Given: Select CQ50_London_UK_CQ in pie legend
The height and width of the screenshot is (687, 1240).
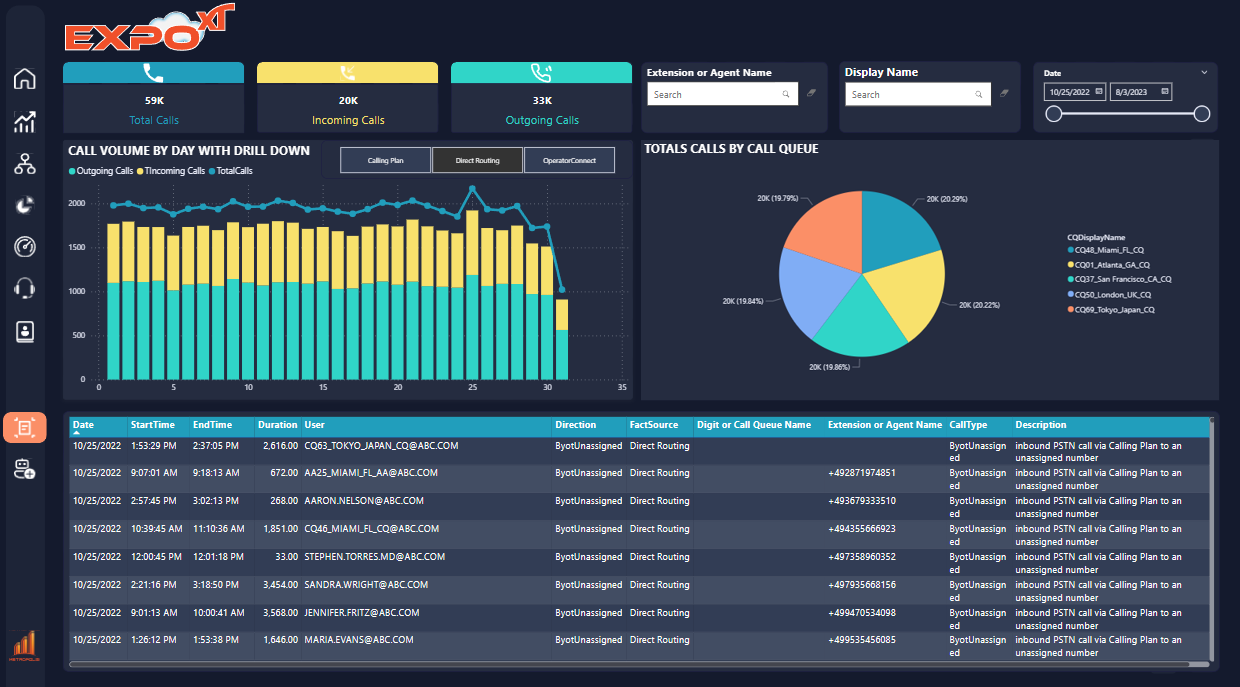Looking at the screenshot, I should [x=1112, y=295].
